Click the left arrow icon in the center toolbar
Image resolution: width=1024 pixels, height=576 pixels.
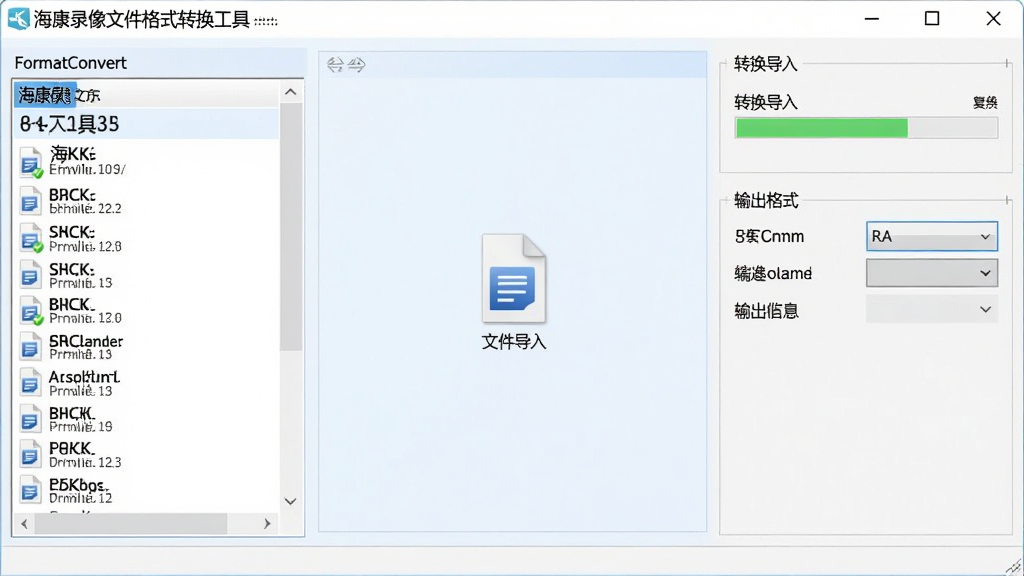pyautogui.click(x=335, y=65)
